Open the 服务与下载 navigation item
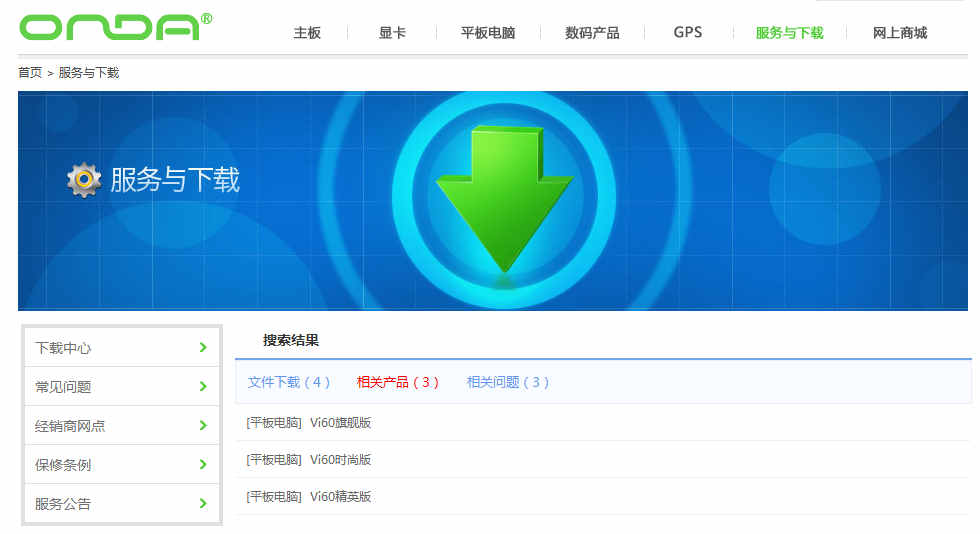The width and height of the screenshot is (980, 534). pos(789,33)
